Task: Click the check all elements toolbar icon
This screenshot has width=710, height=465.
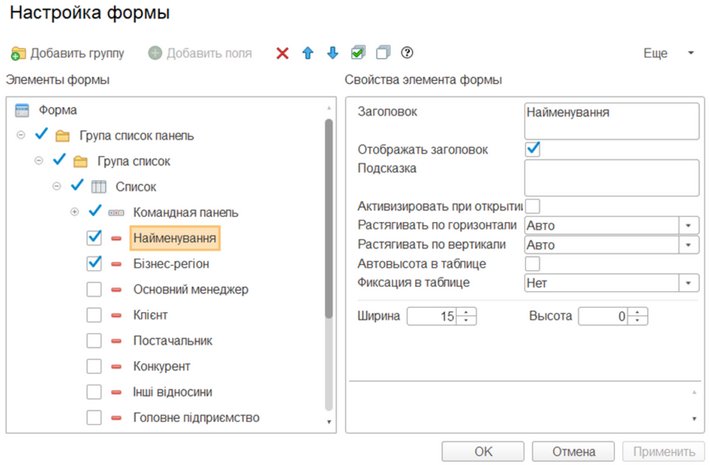Action: click(358, 53)
